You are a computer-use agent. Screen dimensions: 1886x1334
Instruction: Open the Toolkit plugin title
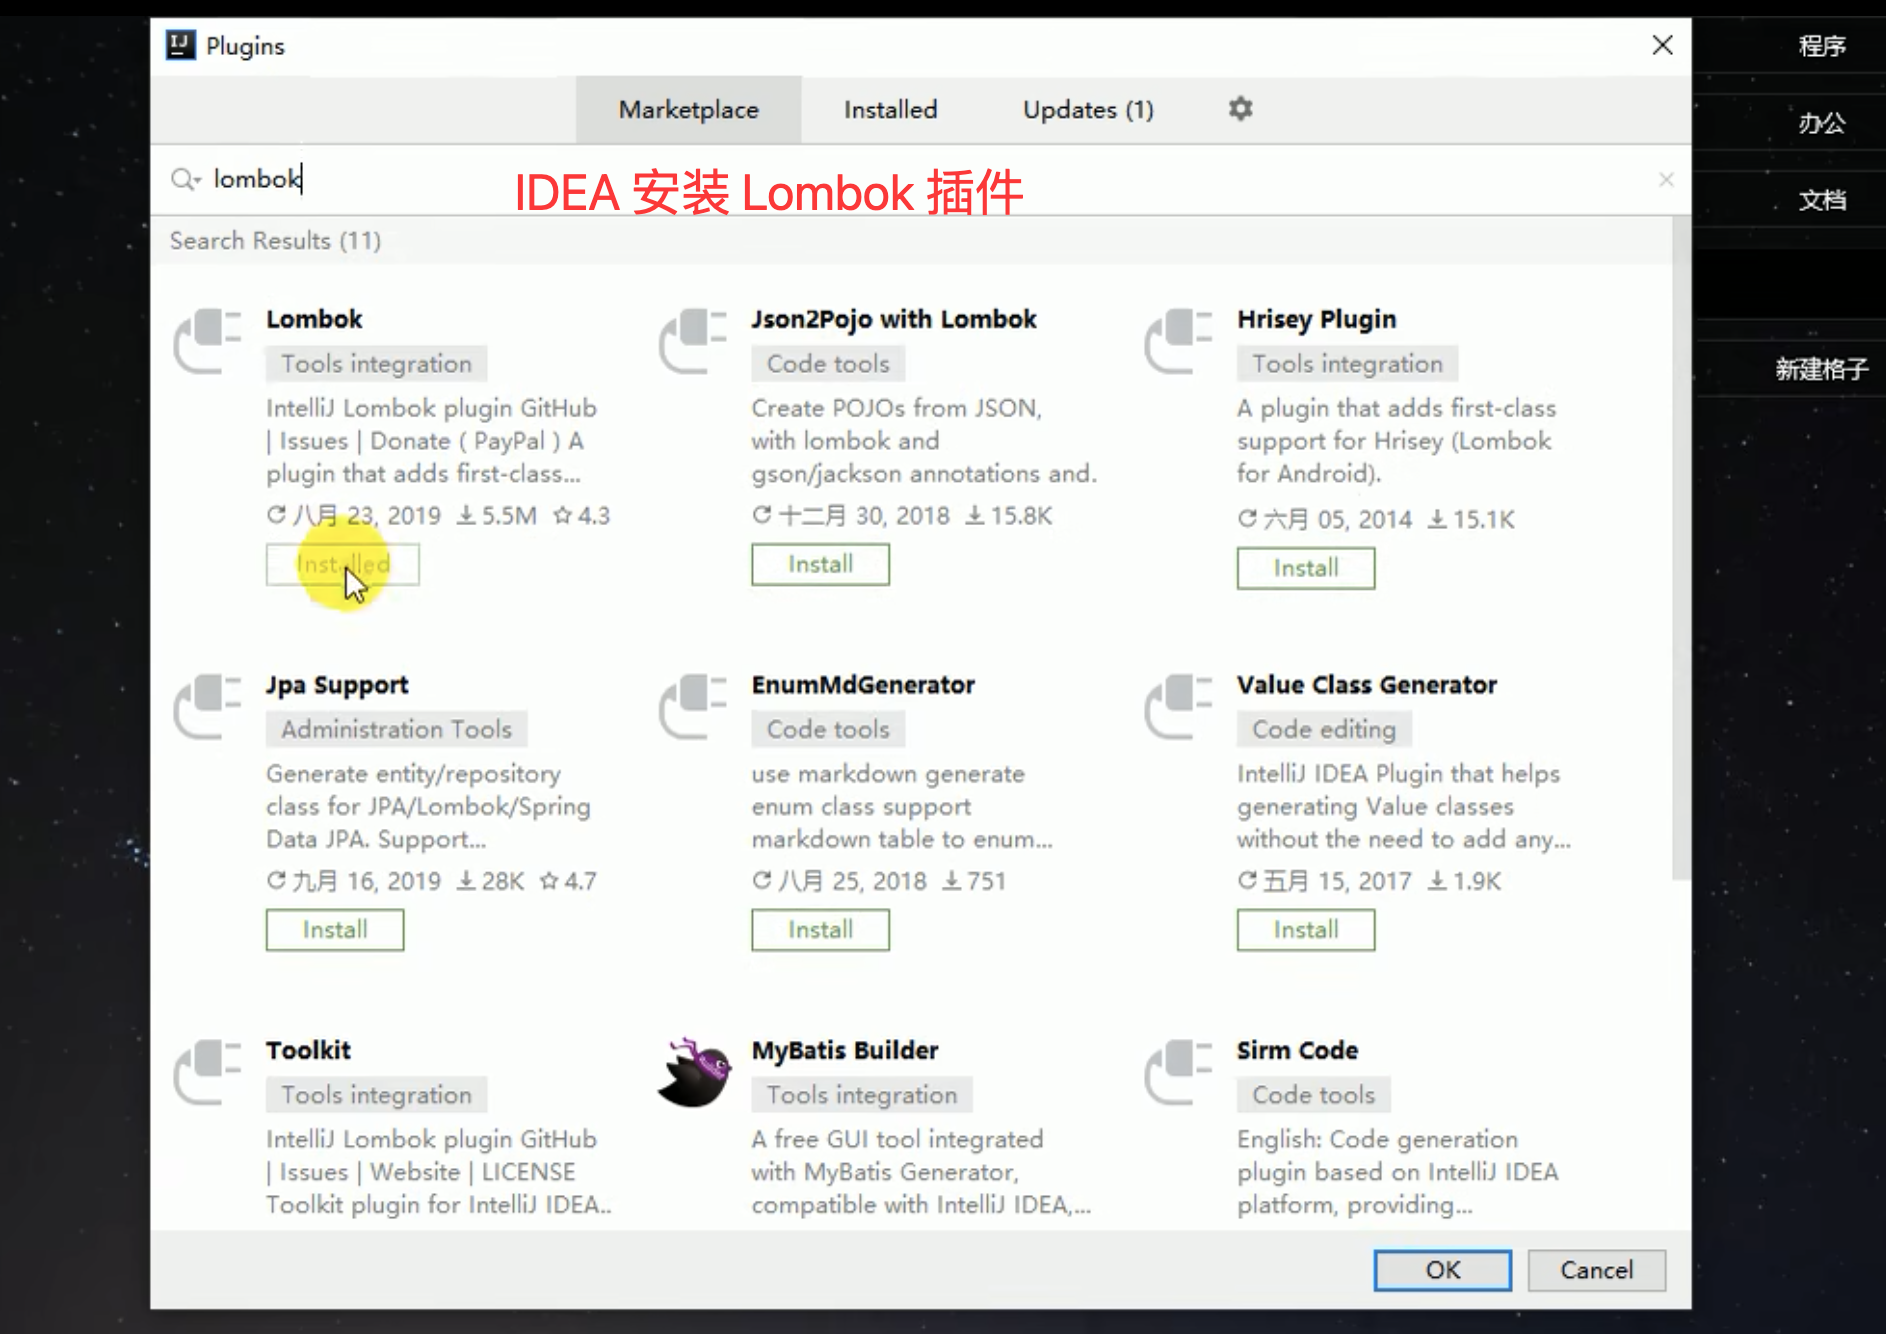[308, 1050]
